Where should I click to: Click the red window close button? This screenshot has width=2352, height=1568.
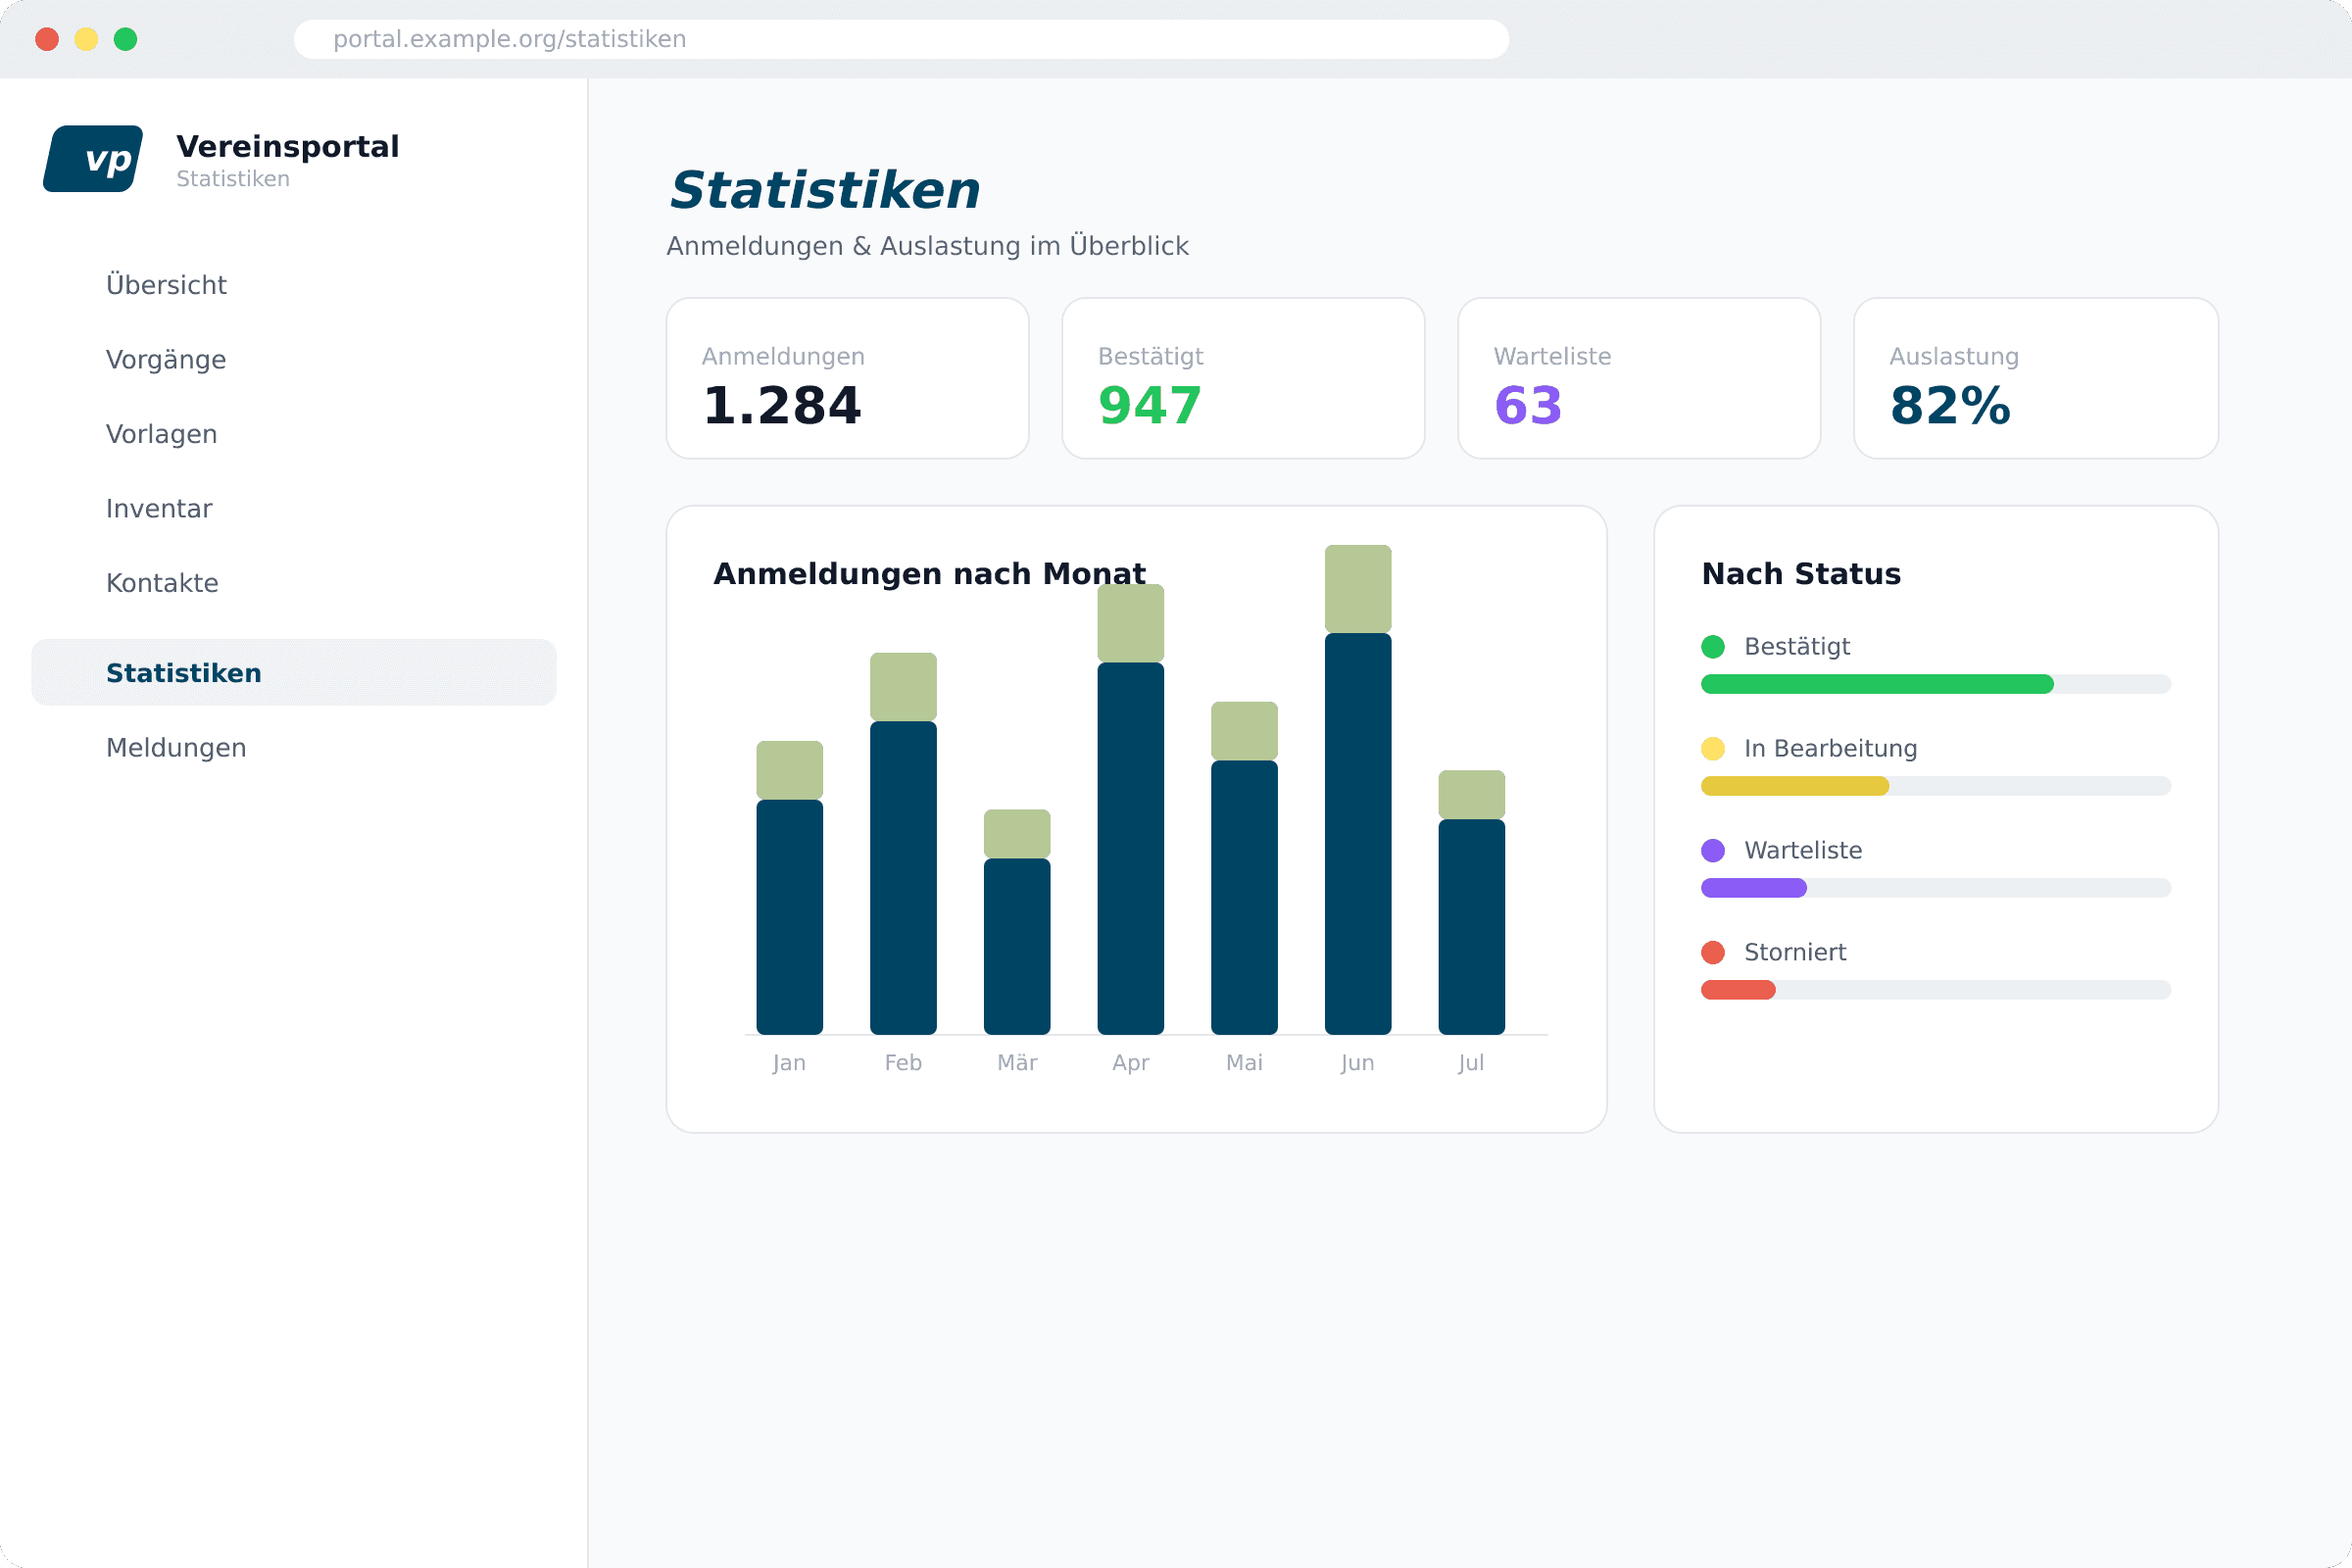click(x=47, y=39)
